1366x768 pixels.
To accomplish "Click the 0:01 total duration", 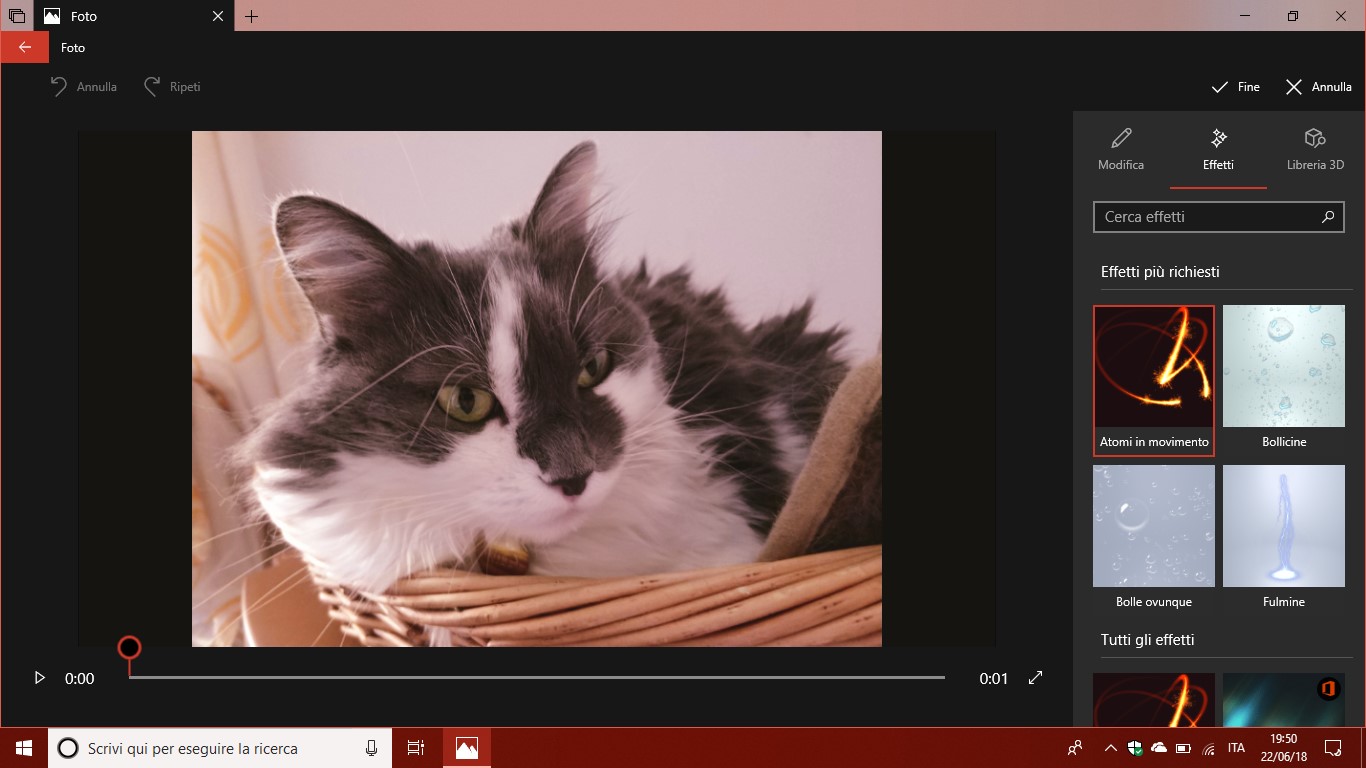I will pos(994,679).
